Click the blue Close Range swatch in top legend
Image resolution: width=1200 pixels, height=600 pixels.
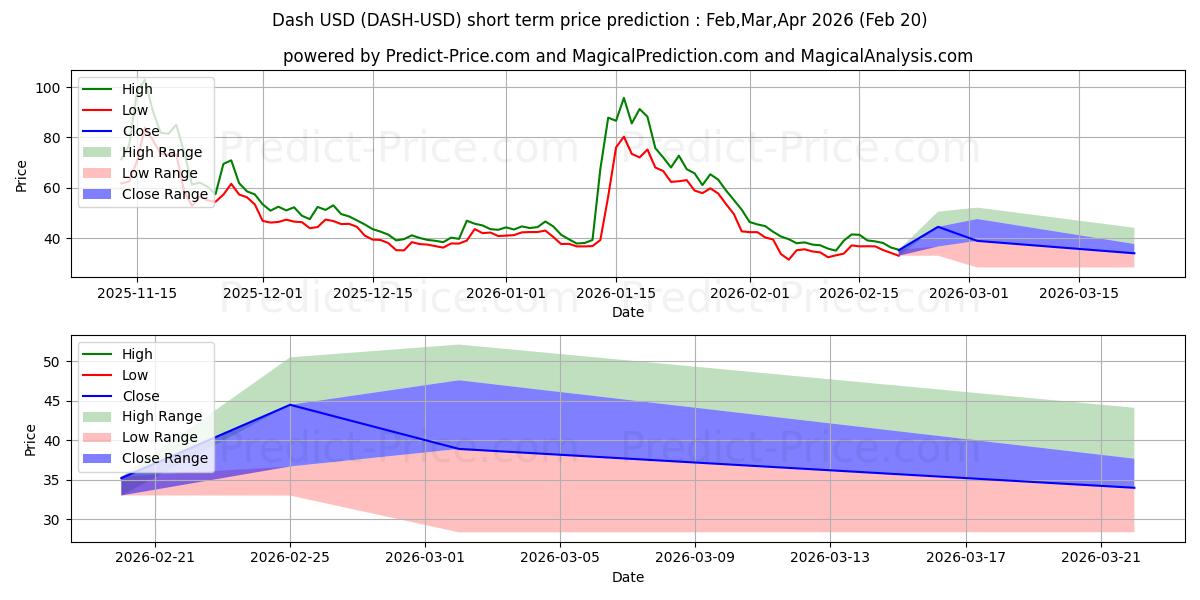point(97,194)
